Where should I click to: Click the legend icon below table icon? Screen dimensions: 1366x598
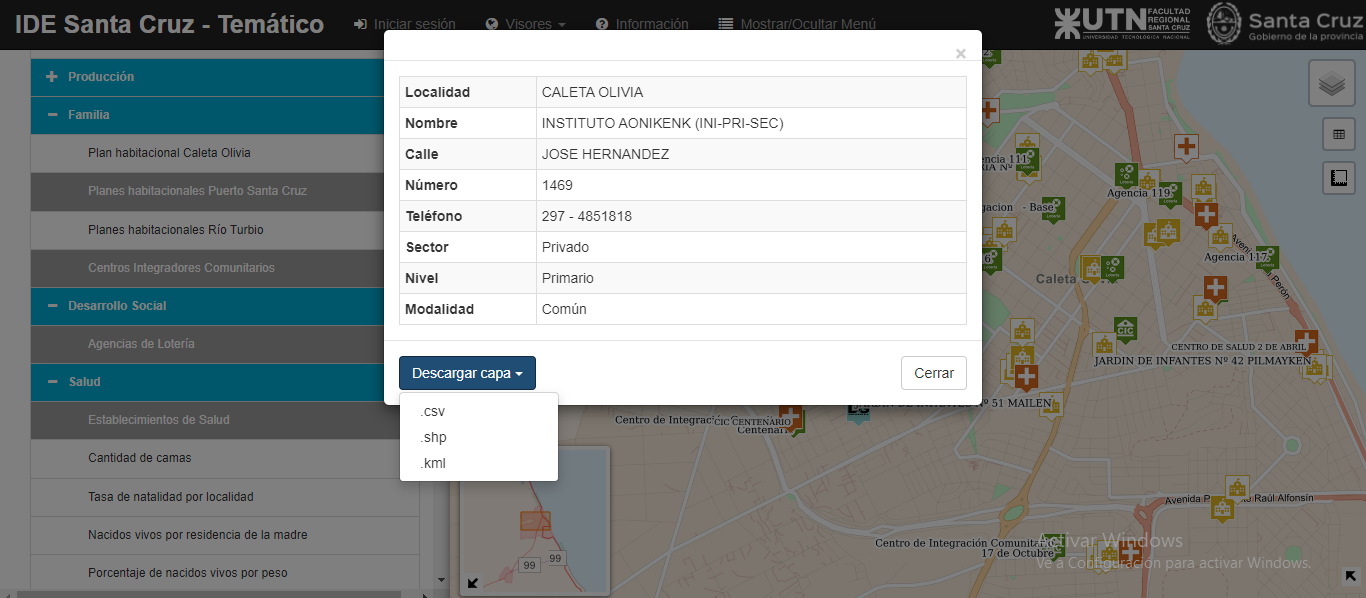tap(1338, 178)
